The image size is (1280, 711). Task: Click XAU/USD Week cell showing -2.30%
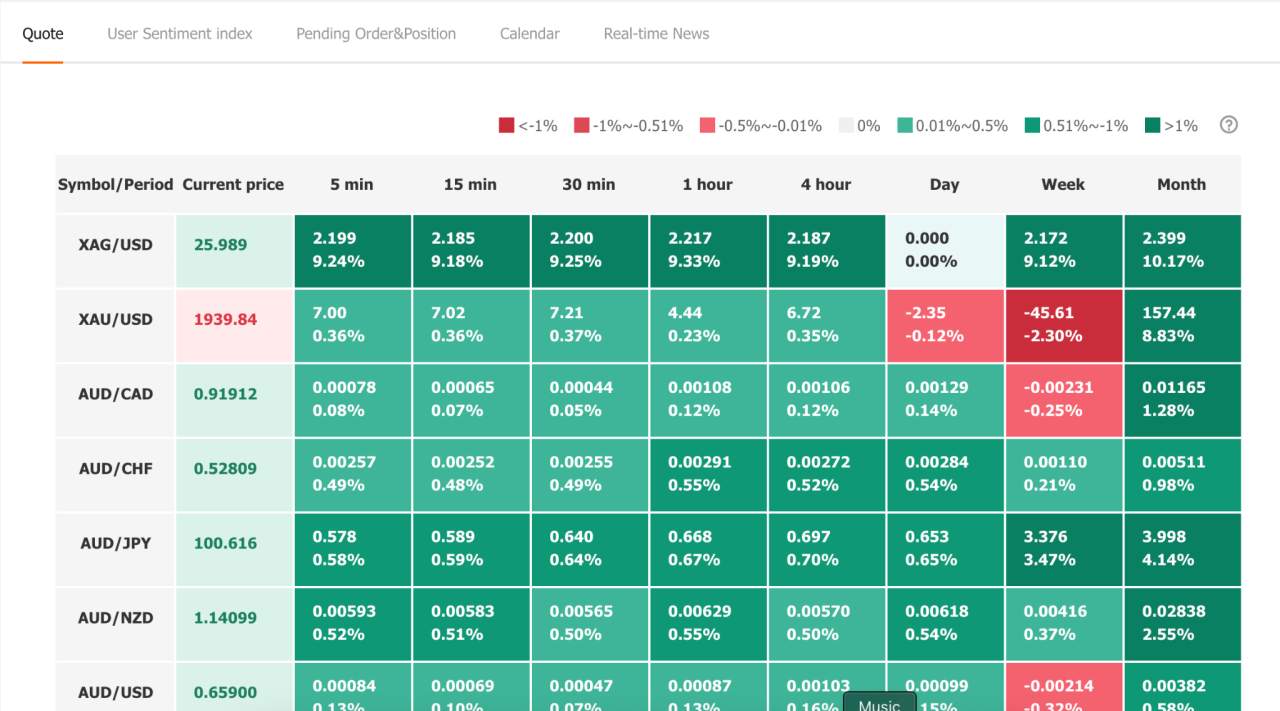pyautogui.click(x=1063, y=325)
